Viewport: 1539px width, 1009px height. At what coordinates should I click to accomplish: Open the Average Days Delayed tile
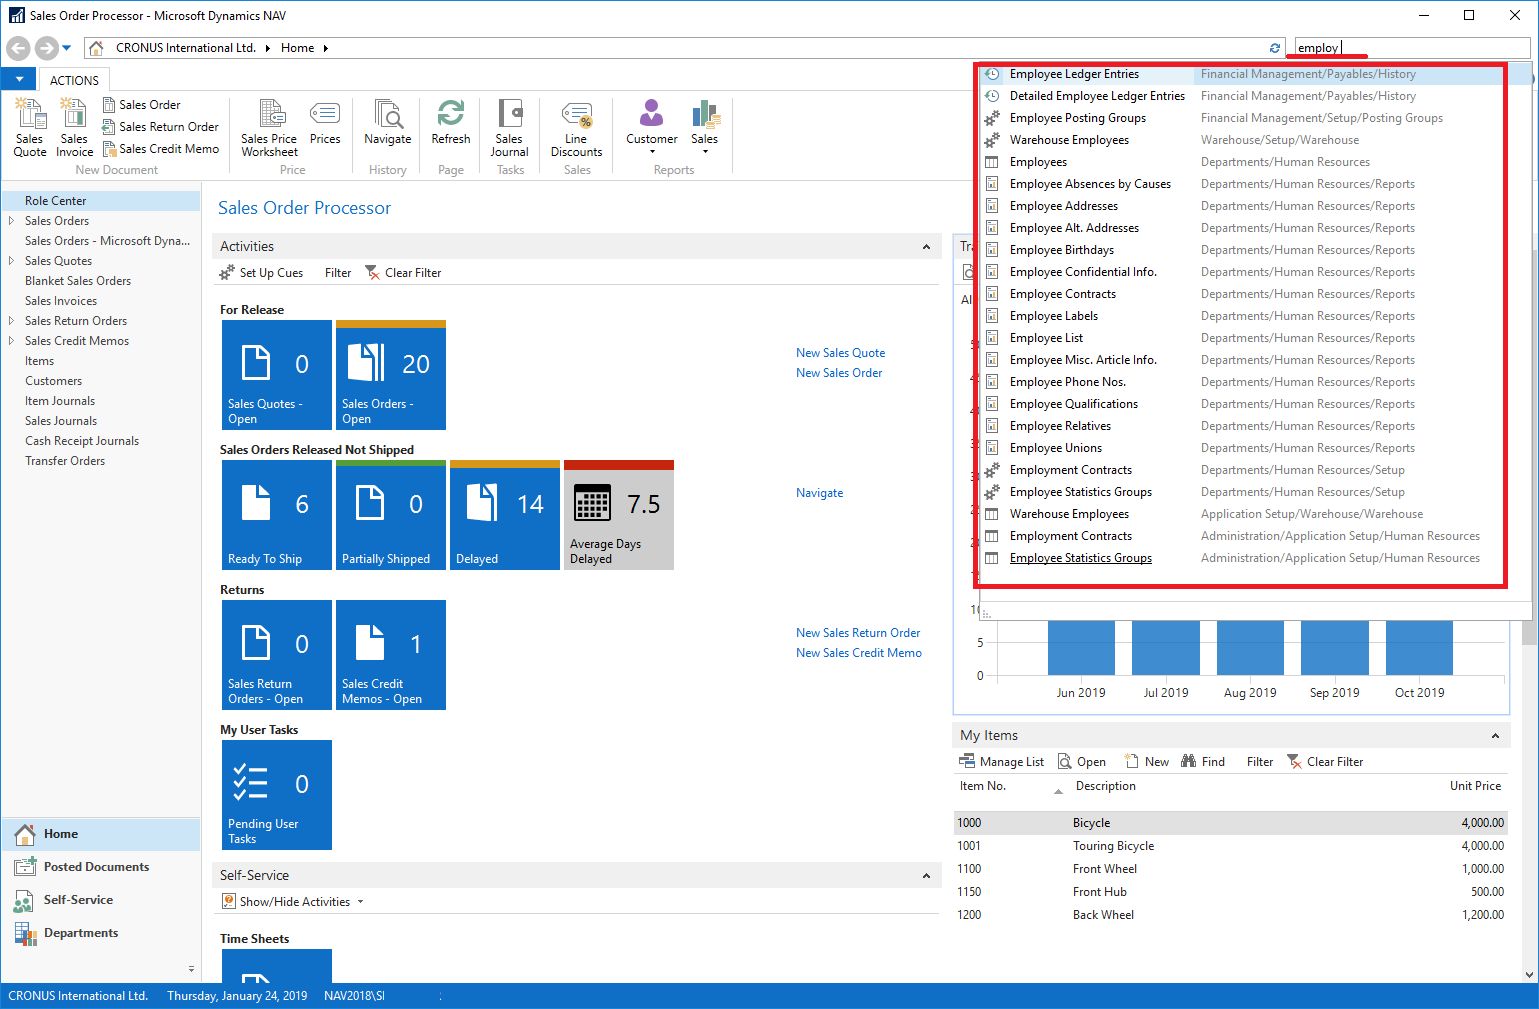pyautogui.click(x=619, y=515)
